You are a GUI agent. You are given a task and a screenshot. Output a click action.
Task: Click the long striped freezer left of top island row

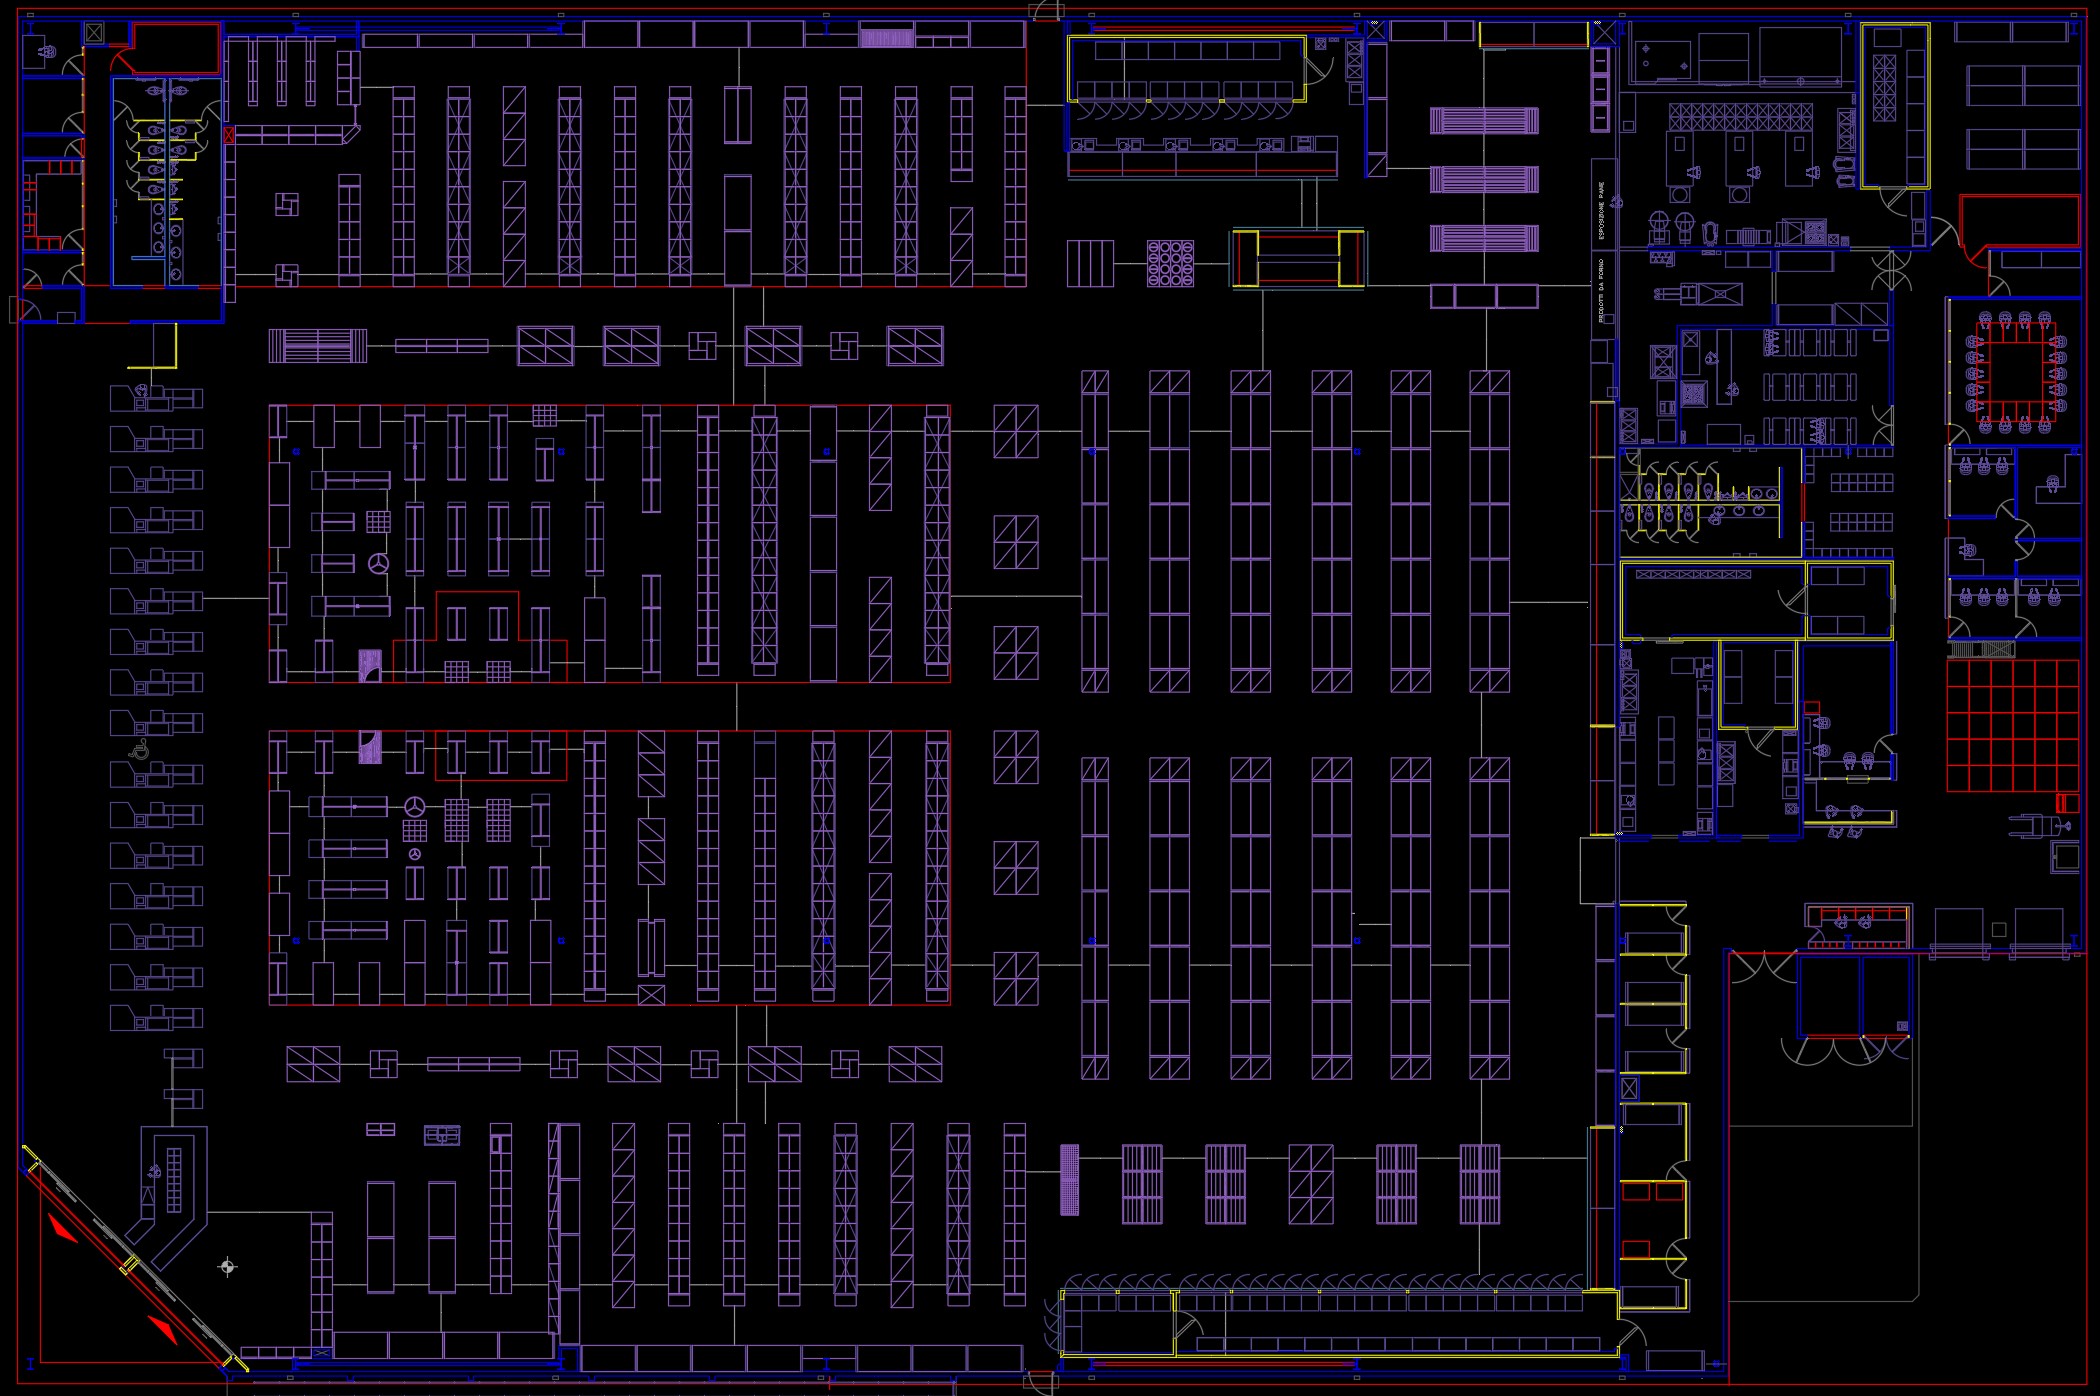click(318, 346)
